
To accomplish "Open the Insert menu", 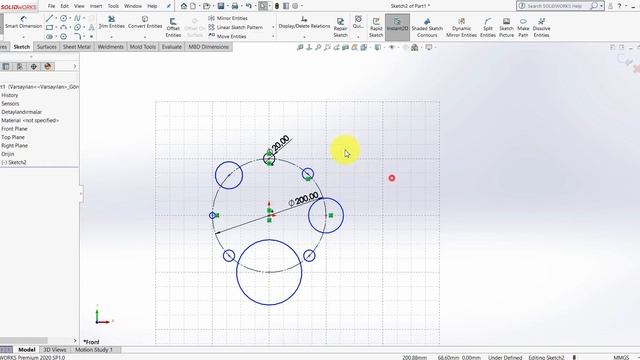I will click(96, 6).
